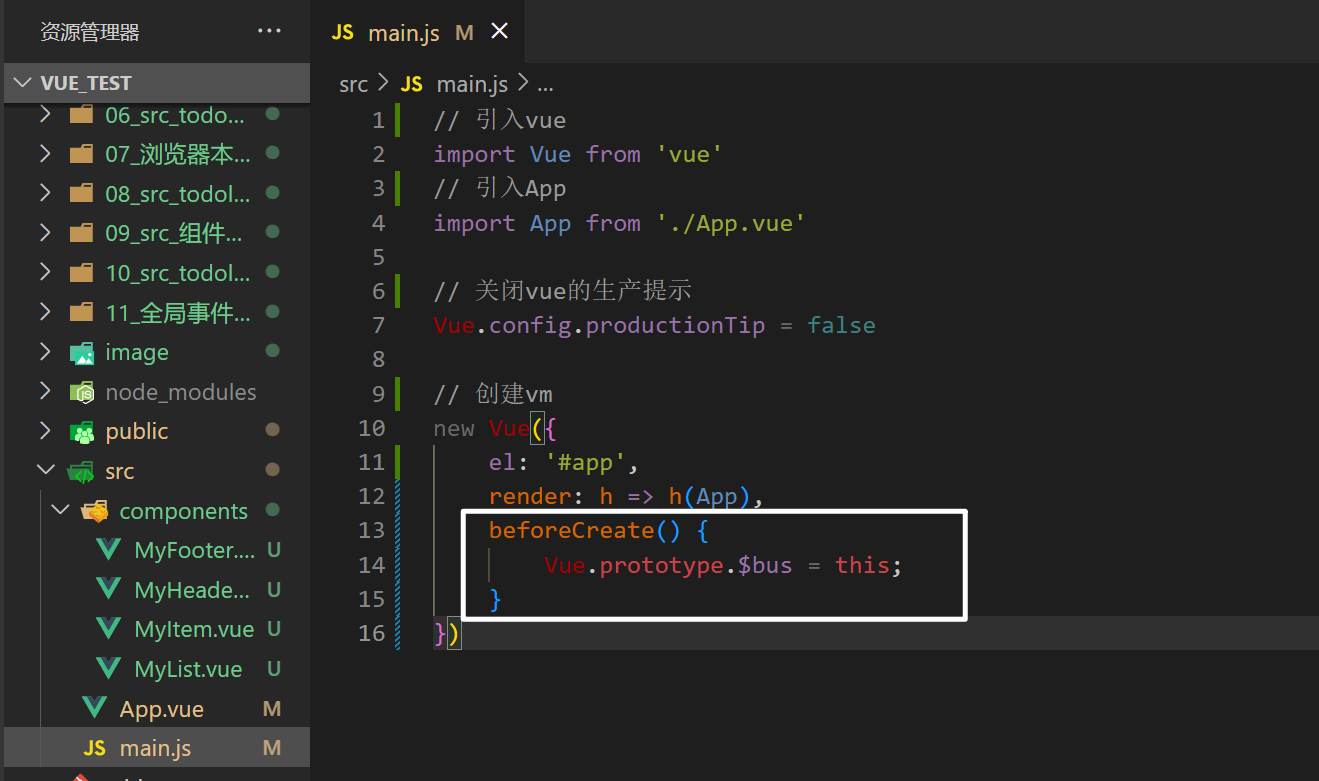The image size is (1319, 781).
Task: Open MyHeade... file in the explorer
Action: (157, 590)
